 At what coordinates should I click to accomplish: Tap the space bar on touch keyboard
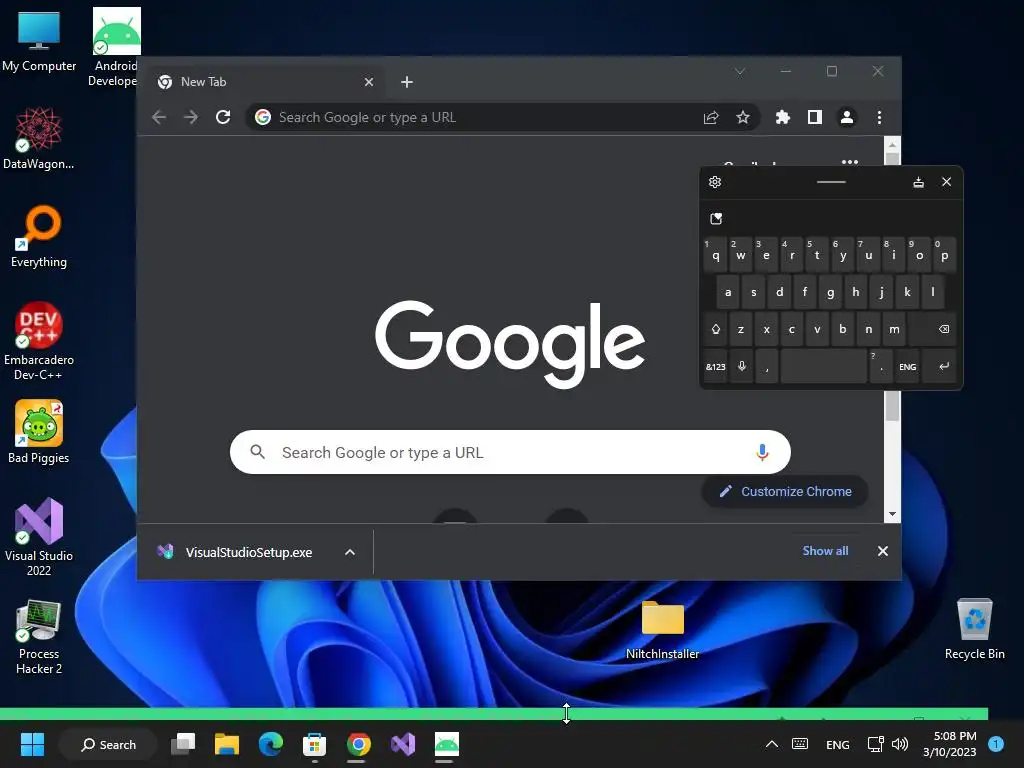(824, 366)
